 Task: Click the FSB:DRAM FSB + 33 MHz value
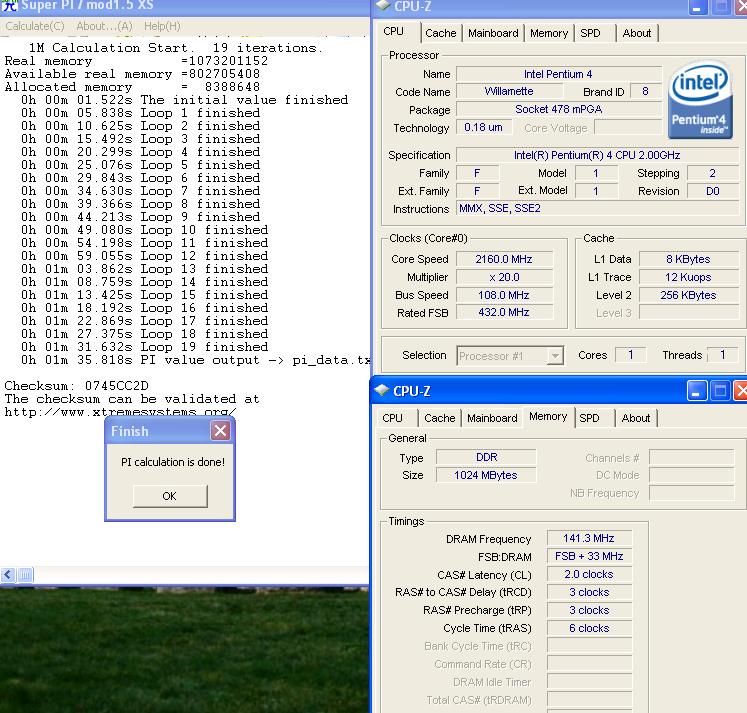click(589, 556)
